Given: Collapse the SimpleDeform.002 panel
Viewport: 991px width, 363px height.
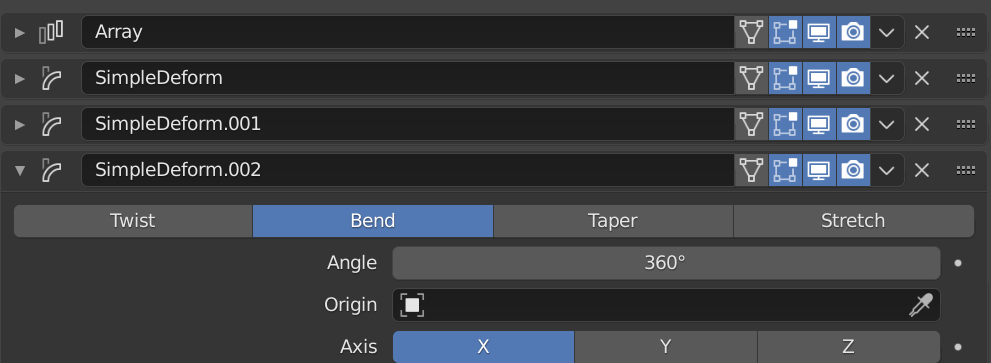Looking at the screenshot, I should [20, 170].
